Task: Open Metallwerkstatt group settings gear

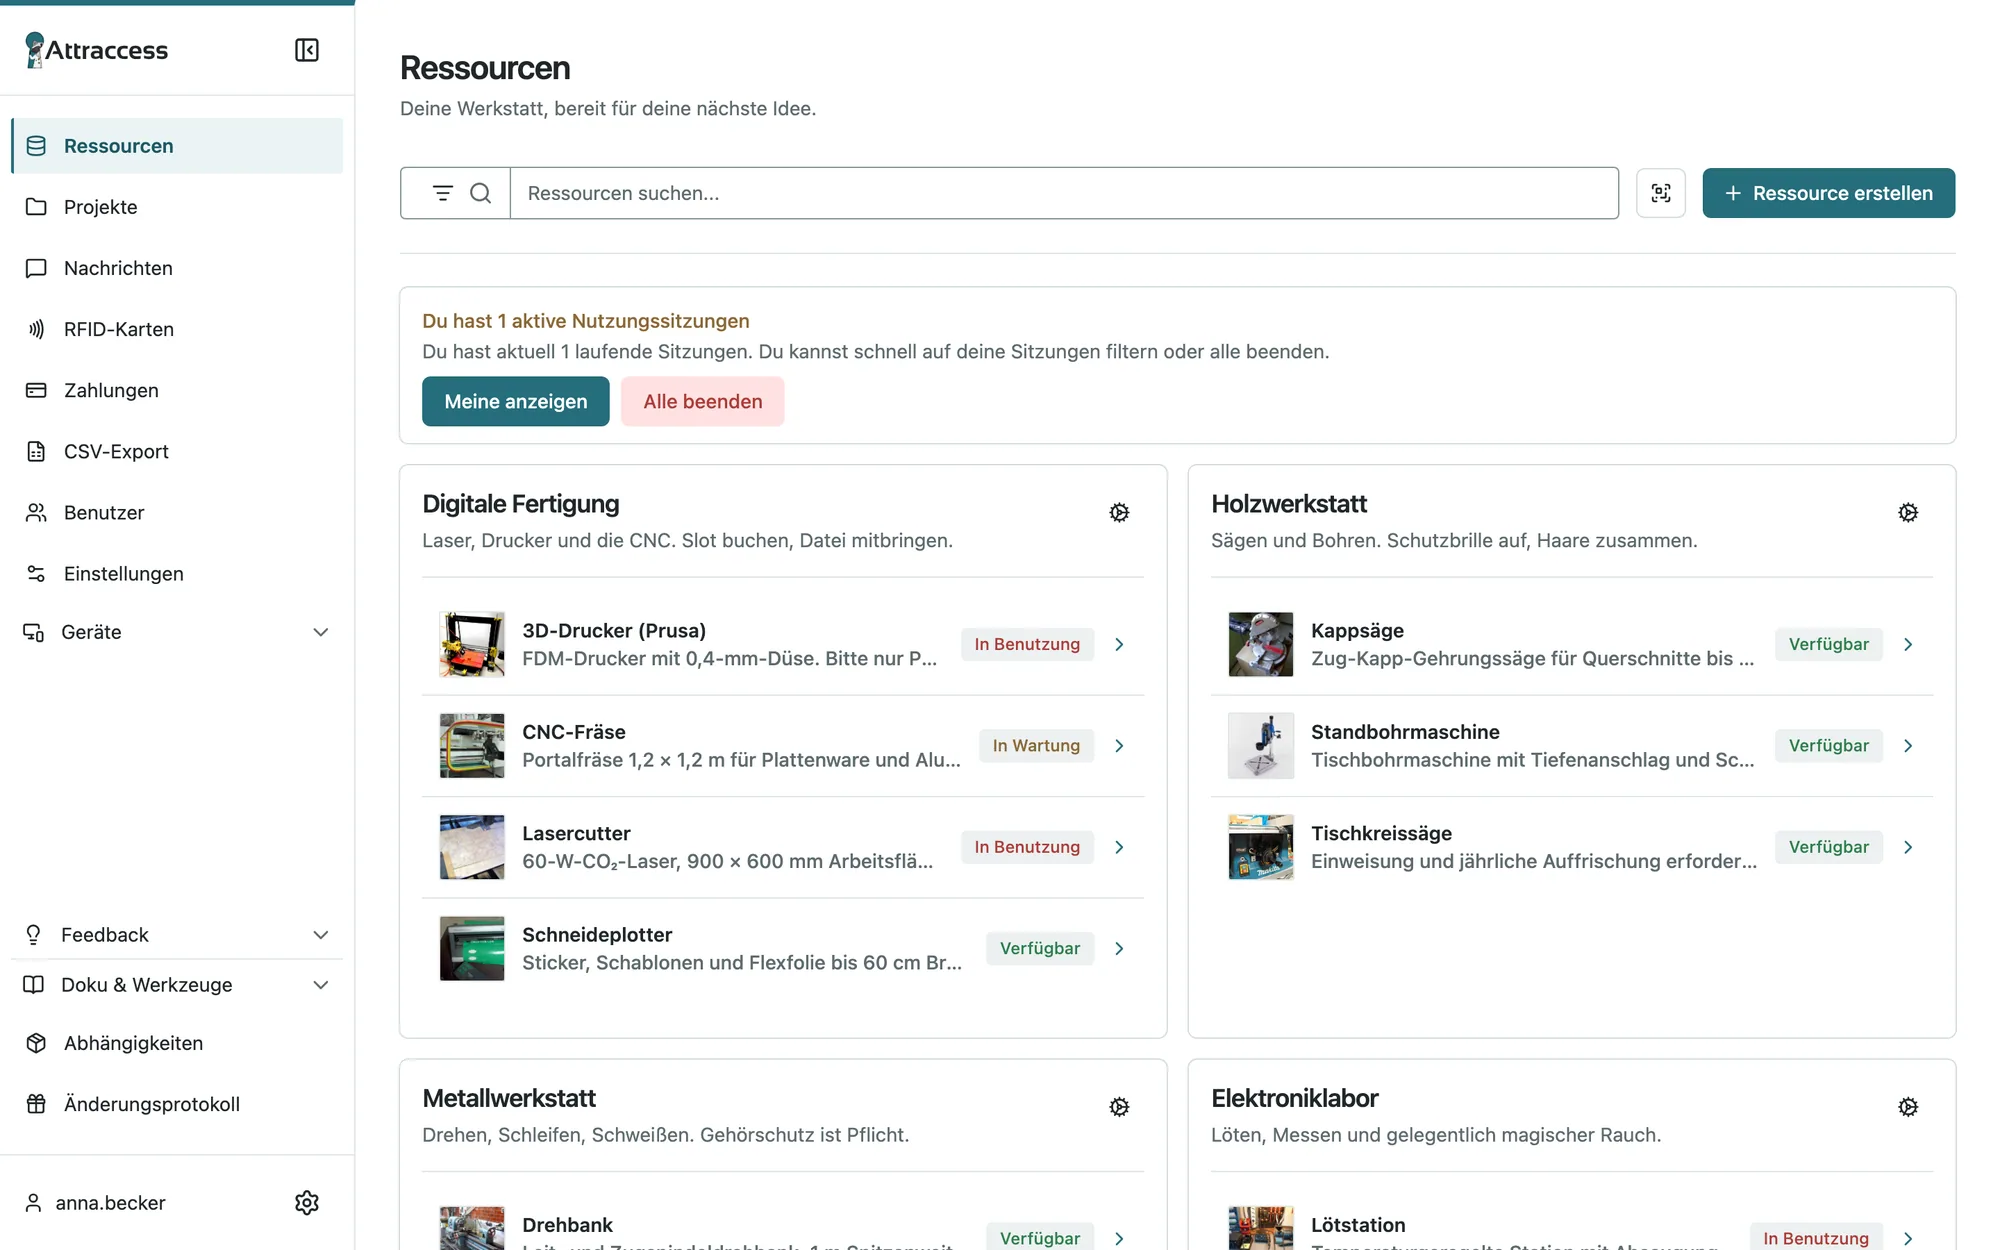Action: (1119, 1107)
